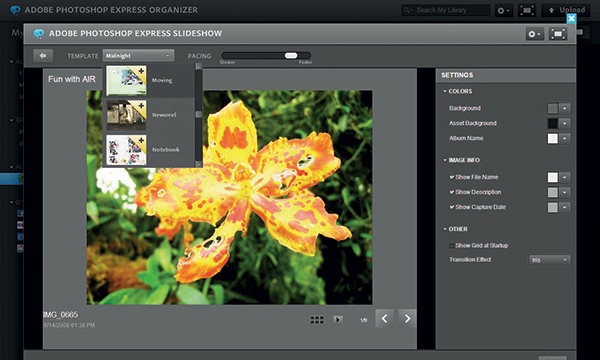Open slideshow settings gear menu
The height and width of the screenshot is (360, 600).
[x=534, y=34]
